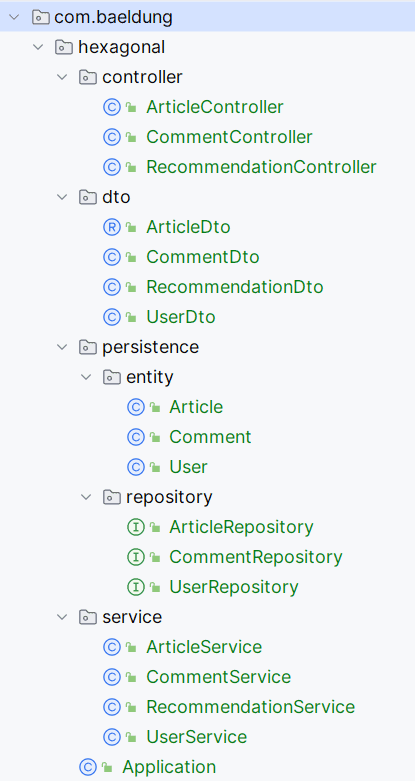Collapse the service package chevron

62,617
